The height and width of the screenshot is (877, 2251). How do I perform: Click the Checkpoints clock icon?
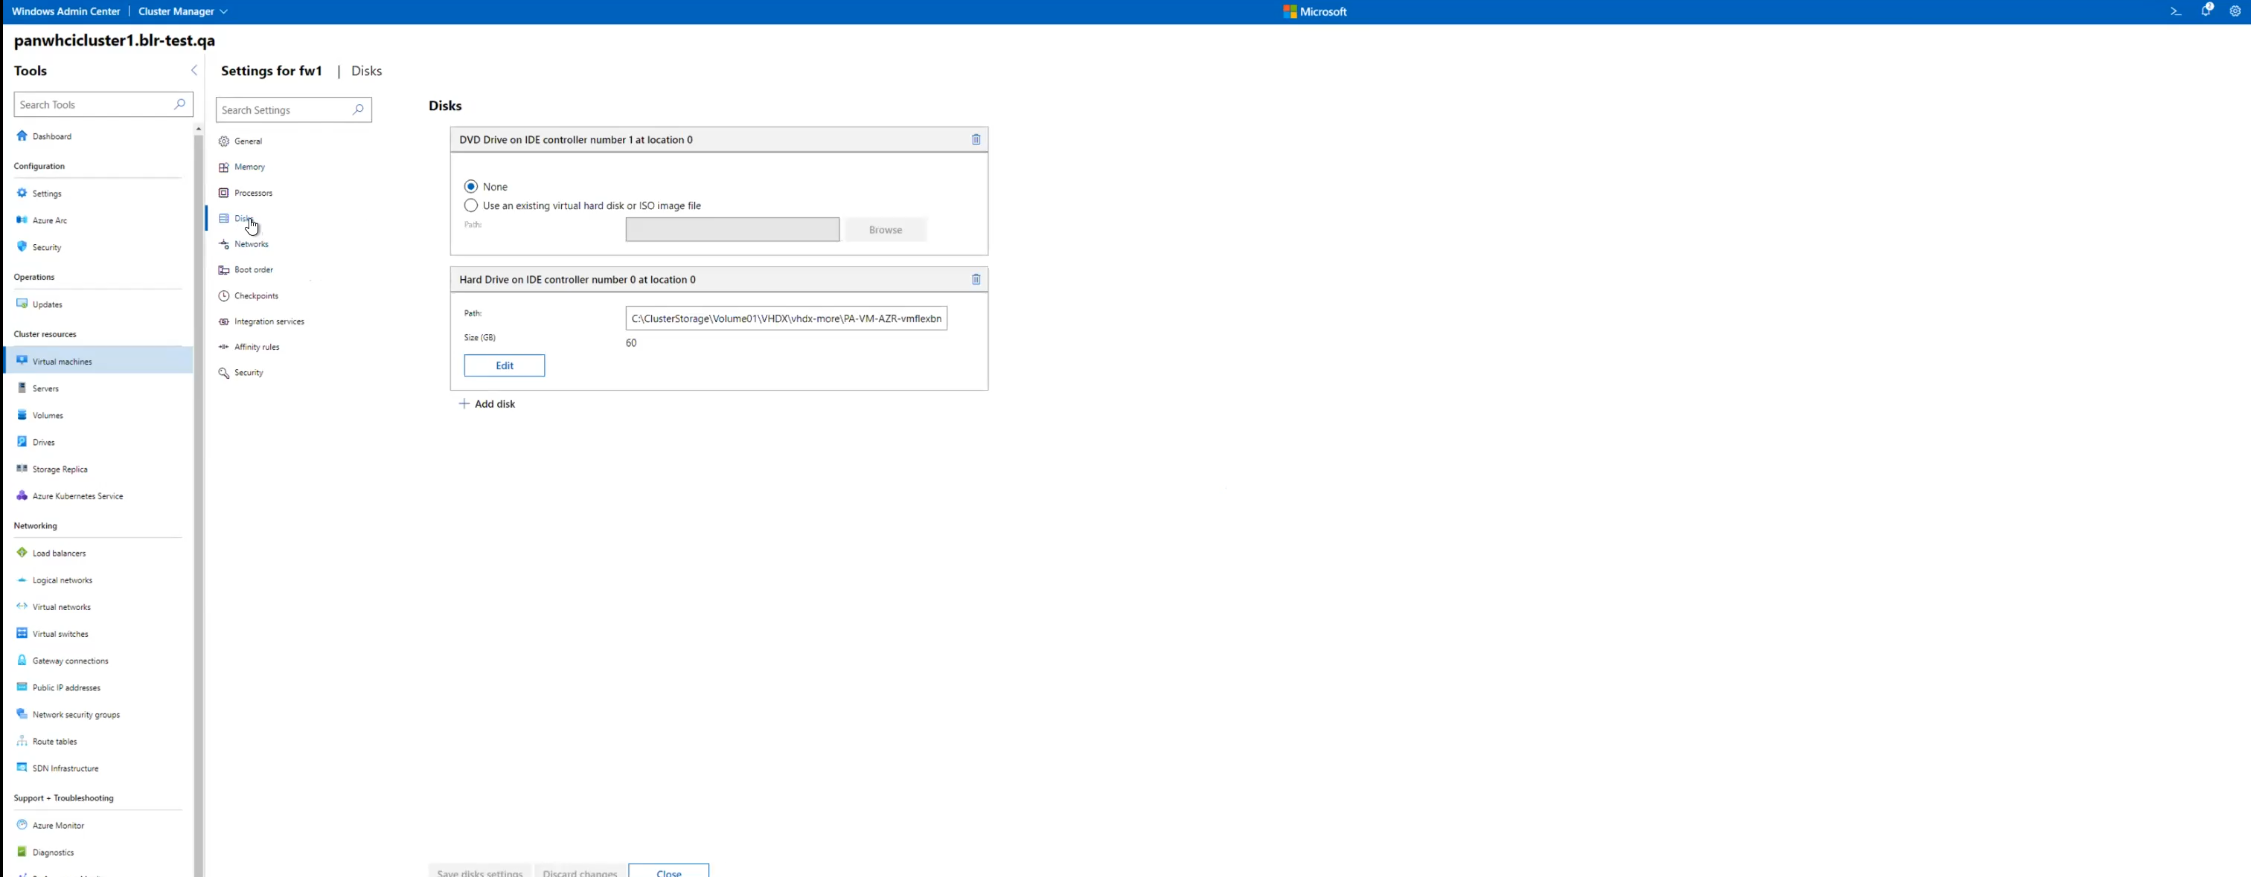coord(224,295)
